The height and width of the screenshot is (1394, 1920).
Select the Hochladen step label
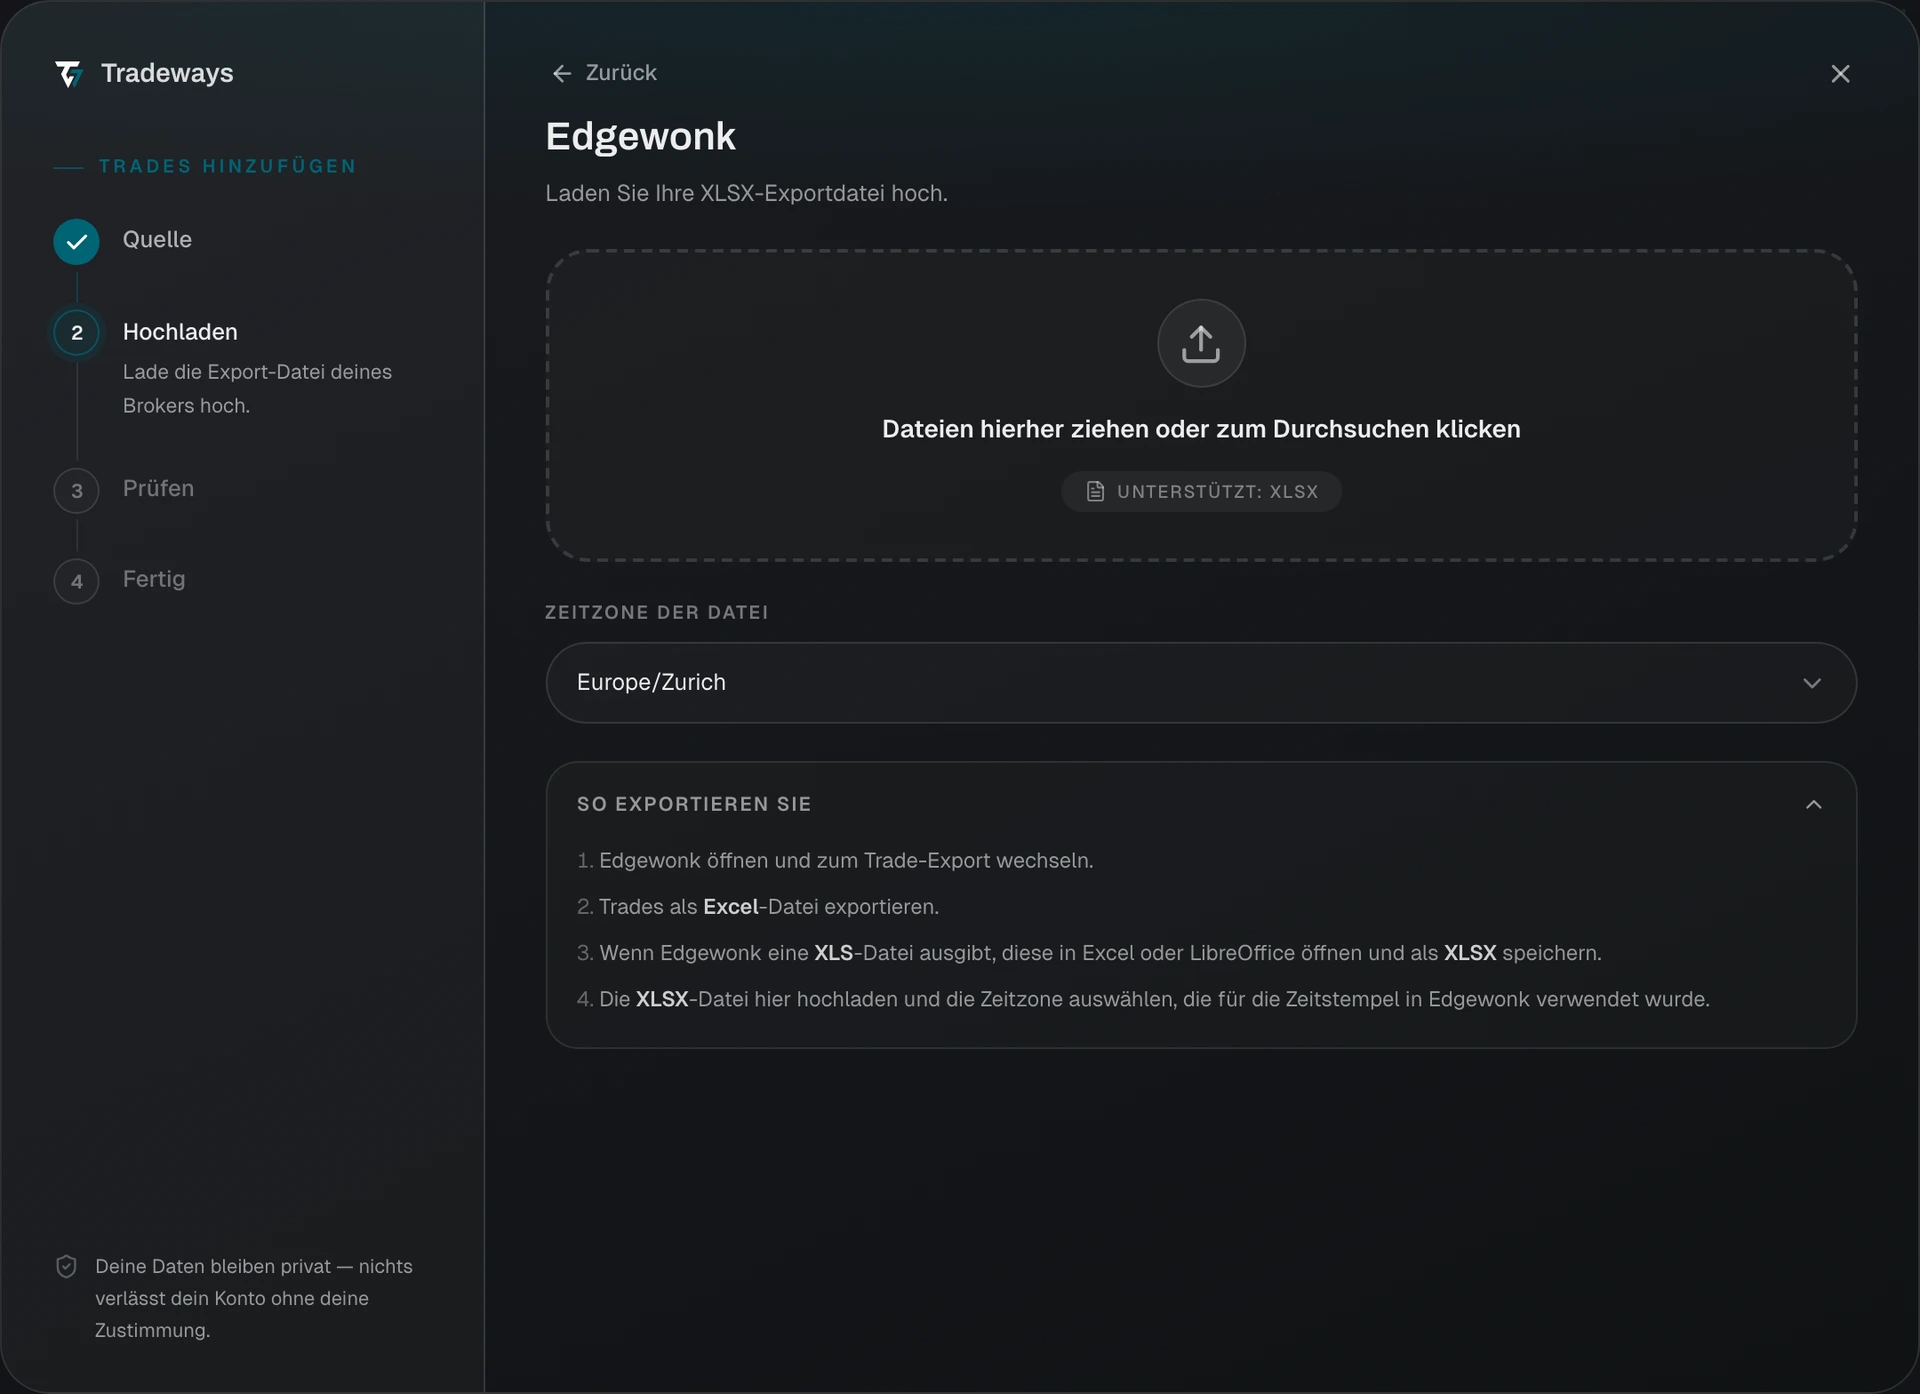tap(180, 332)
